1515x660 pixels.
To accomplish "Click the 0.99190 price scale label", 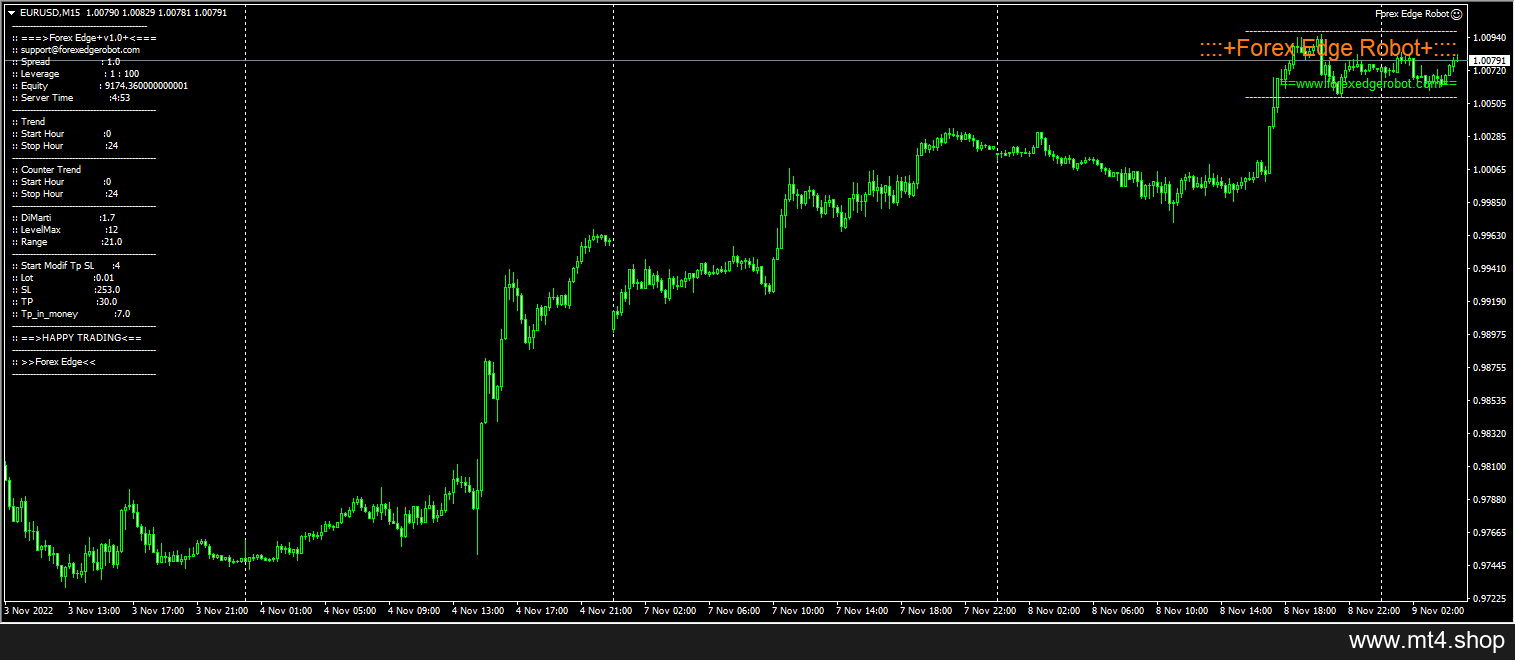I will click(1490, 301).
